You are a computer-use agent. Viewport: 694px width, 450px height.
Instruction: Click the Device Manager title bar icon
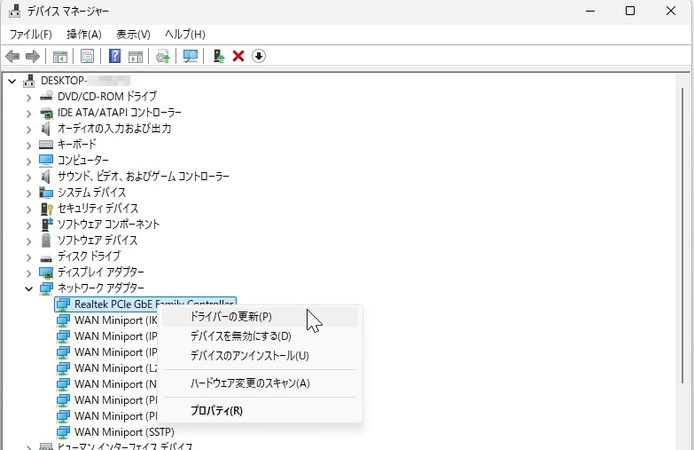pos(15,11)
